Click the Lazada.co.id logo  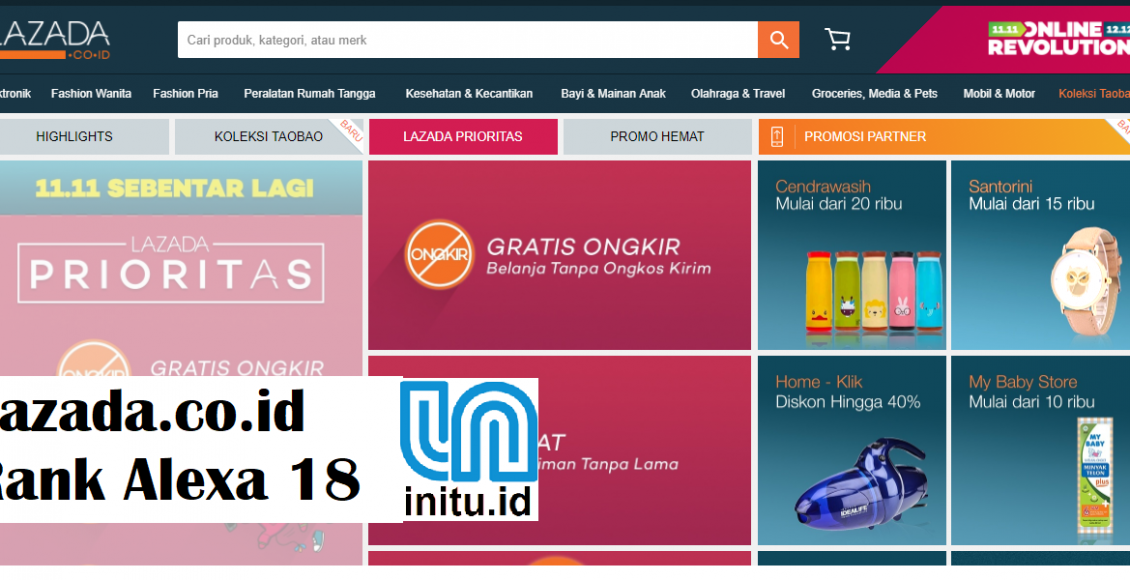[x=55, y=40]
